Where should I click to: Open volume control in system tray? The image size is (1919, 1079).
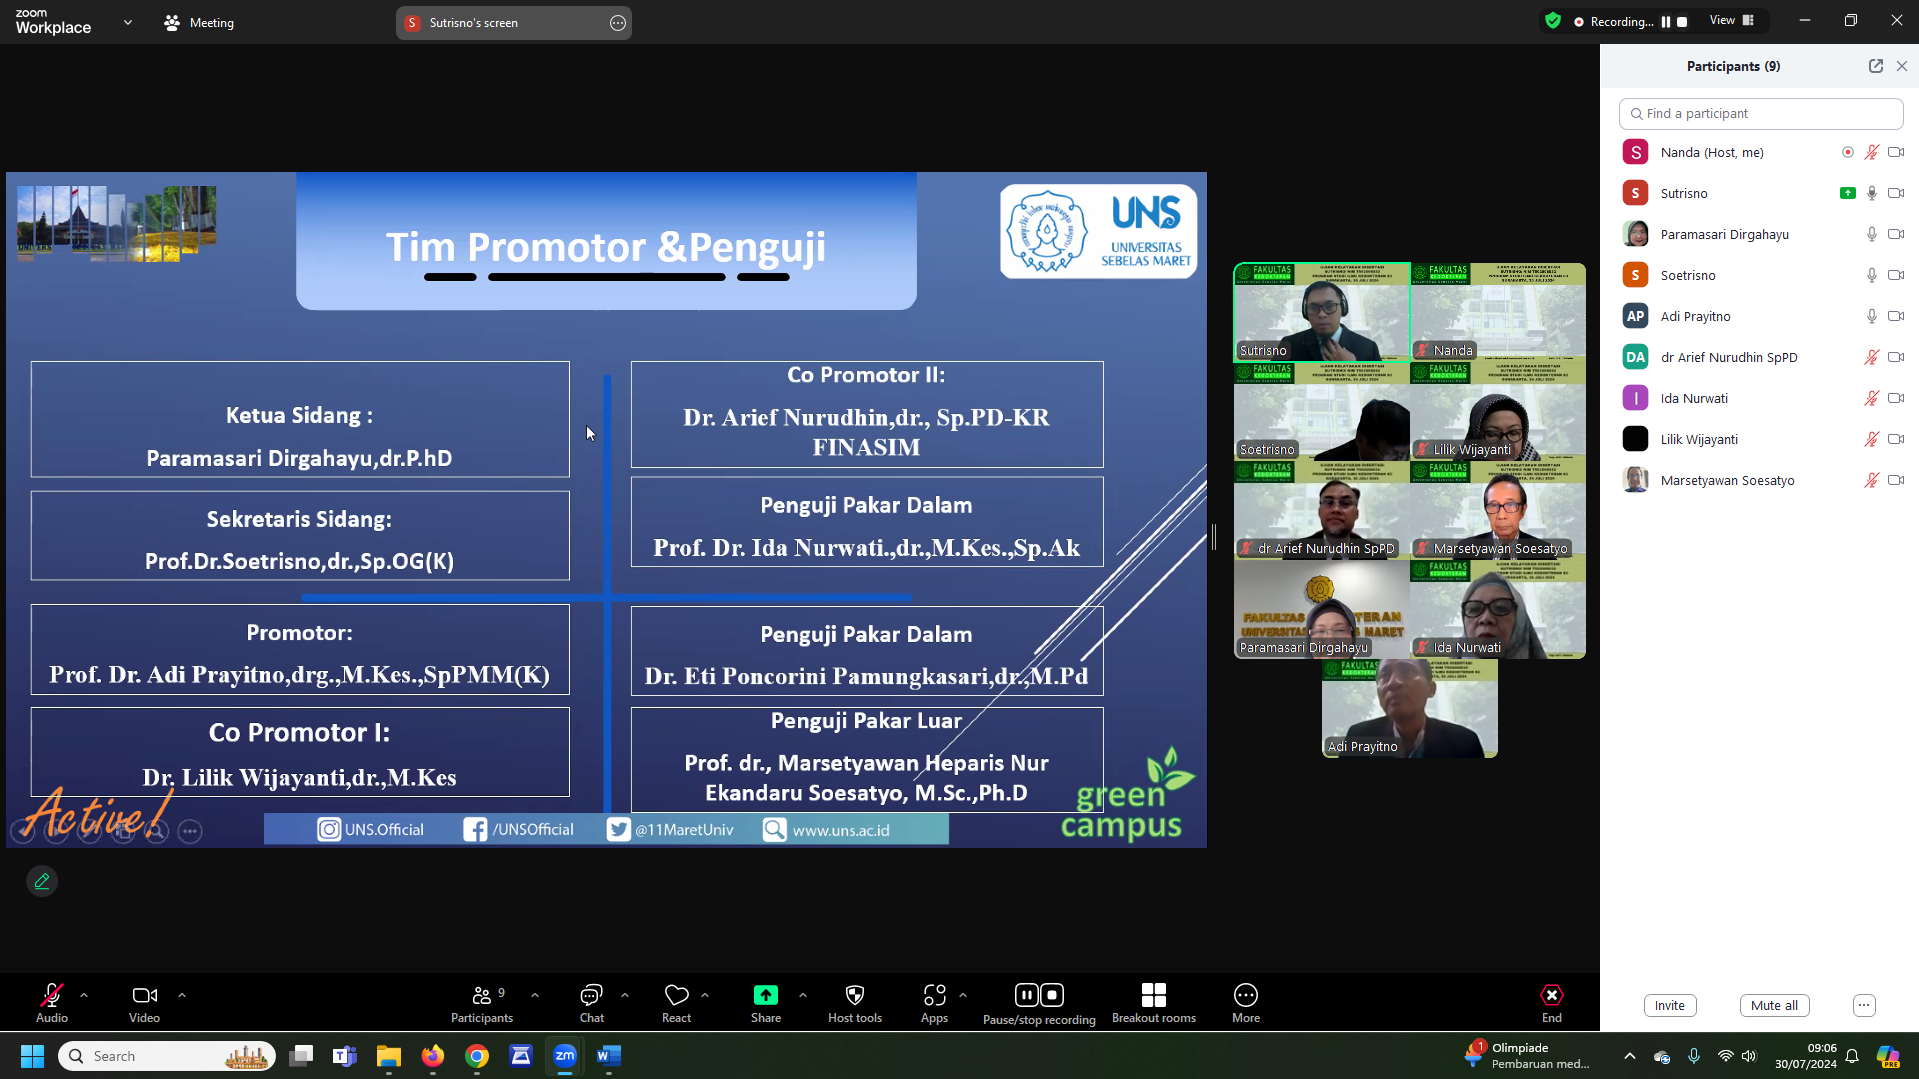tap(1749, 1056)
